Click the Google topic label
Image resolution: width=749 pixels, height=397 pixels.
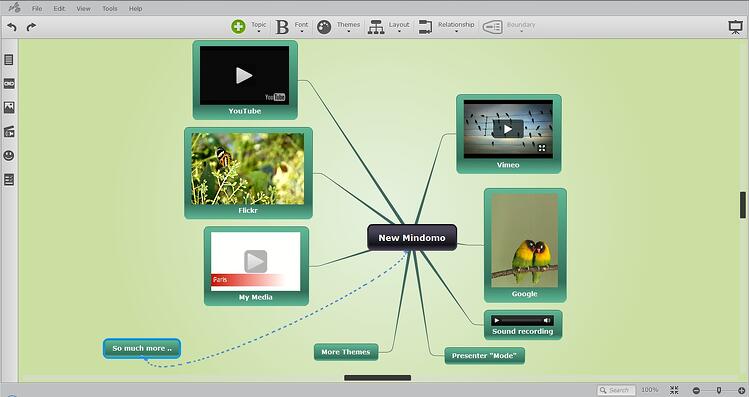point(524,294)
